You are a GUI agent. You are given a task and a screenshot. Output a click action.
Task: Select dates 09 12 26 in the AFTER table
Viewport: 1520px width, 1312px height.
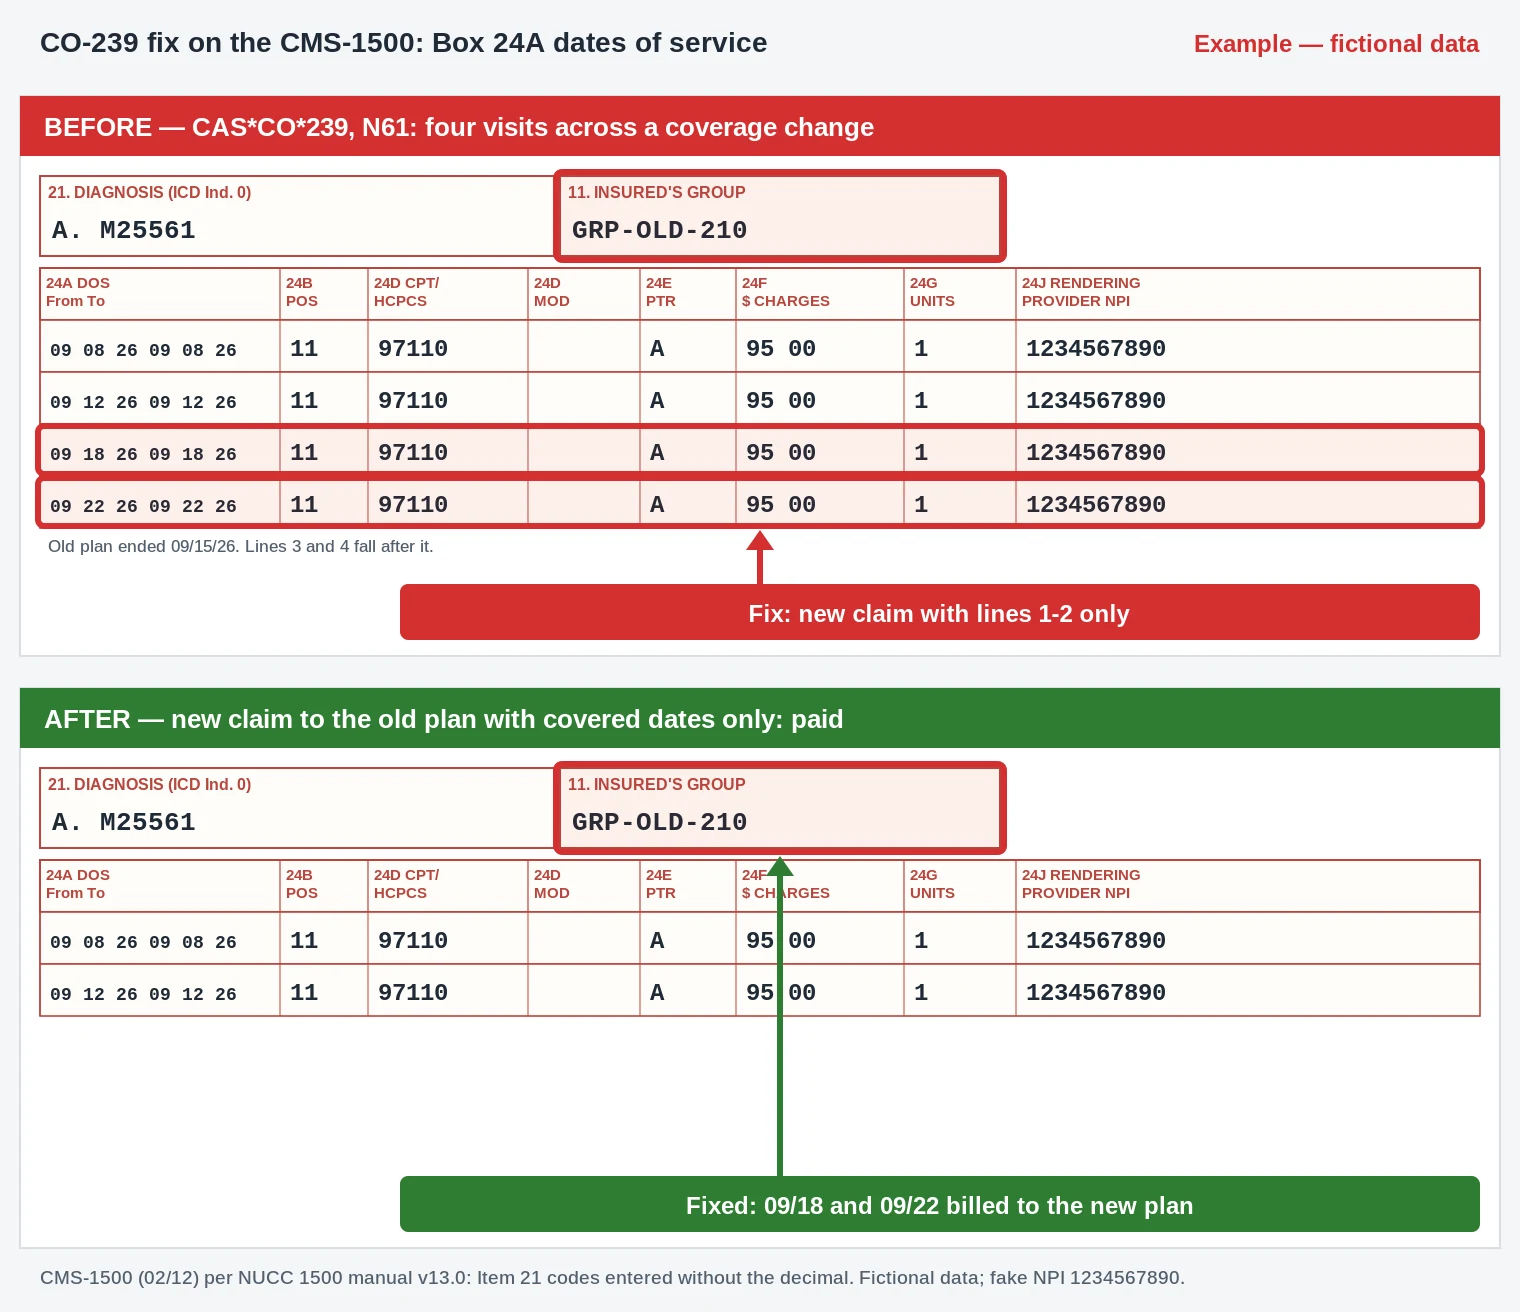(143, 994)
